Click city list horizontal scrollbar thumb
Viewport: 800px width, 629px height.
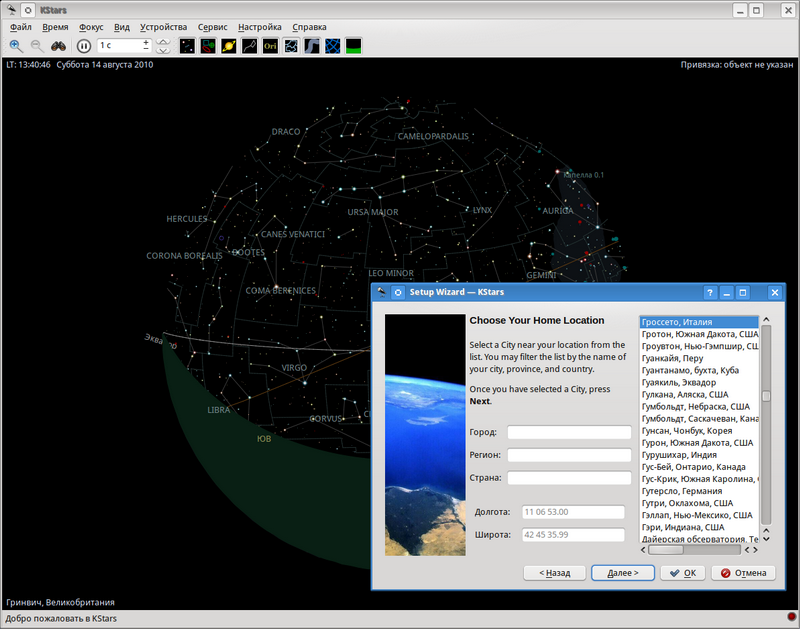point(666,550)
